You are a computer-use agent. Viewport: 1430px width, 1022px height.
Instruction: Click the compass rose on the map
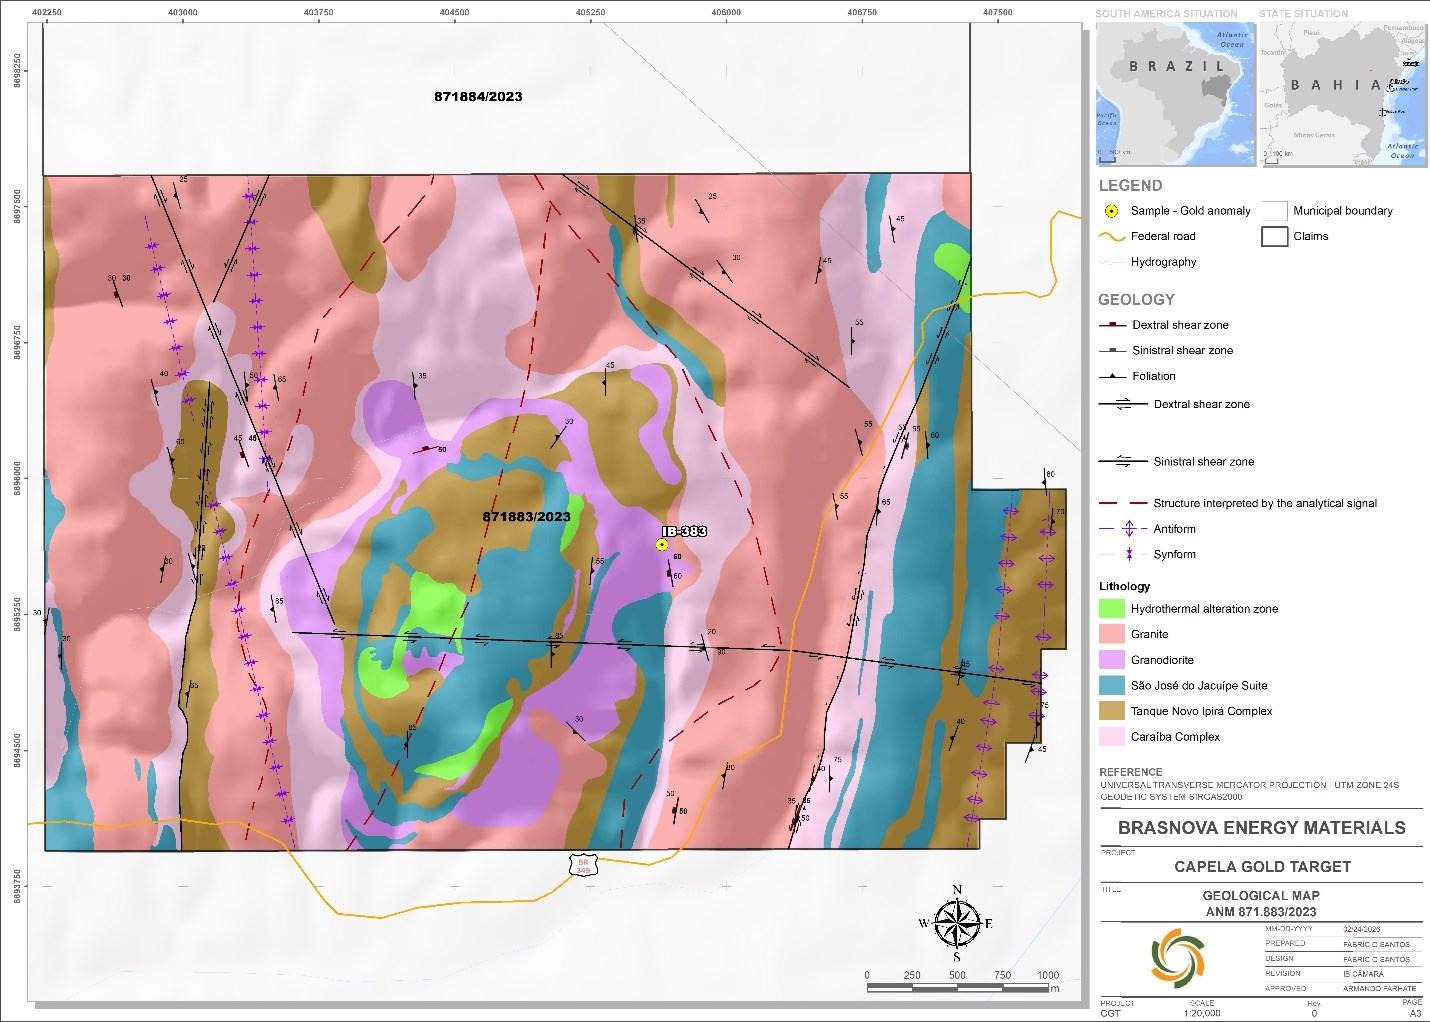point(957,922)
